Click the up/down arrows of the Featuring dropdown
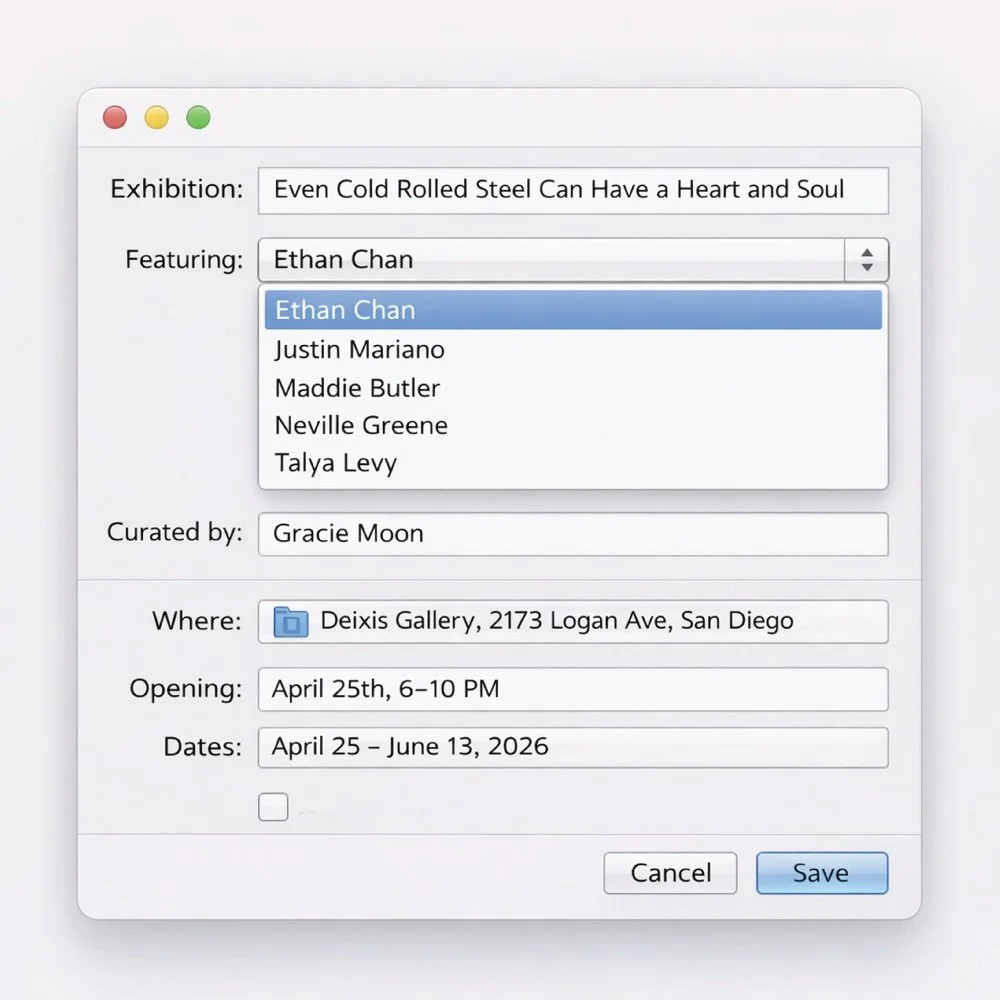The height and width of the screenshot is (1000, 1000). pos(866,260)
